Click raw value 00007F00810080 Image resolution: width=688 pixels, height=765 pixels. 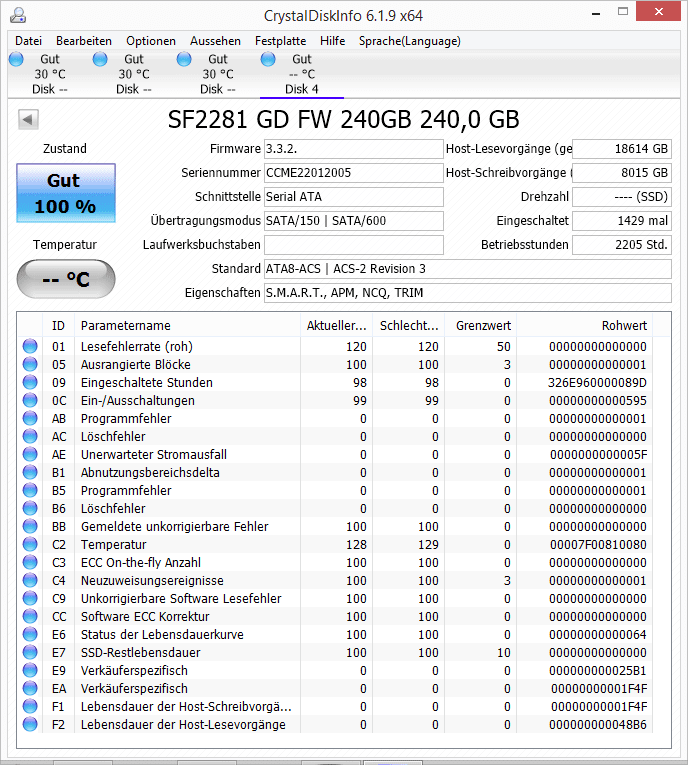pos(598,544)
